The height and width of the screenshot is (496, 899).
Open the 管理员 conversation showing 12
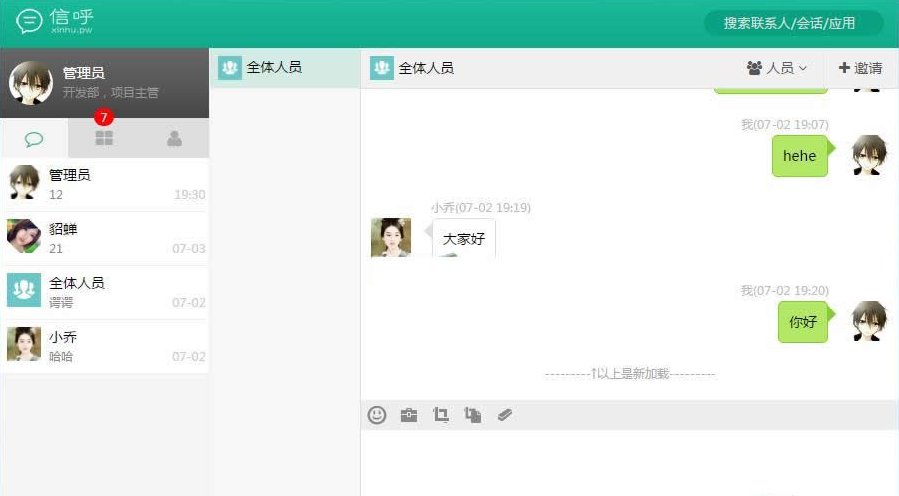point(104,184)
